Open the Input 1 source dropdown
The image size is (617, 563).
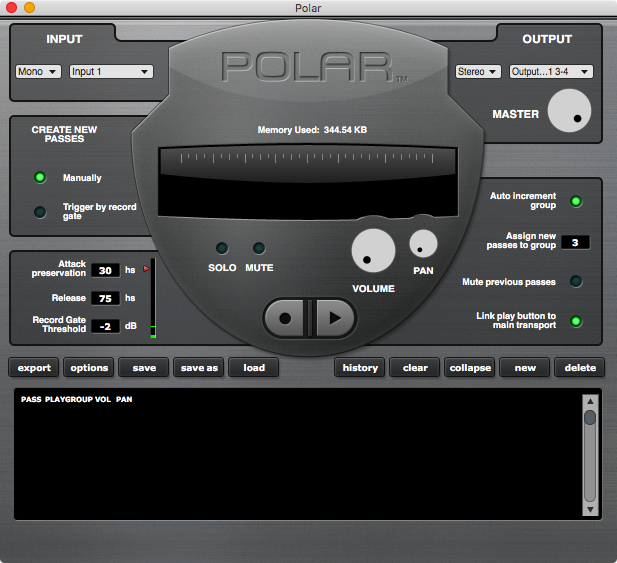(x=111, y=72)
